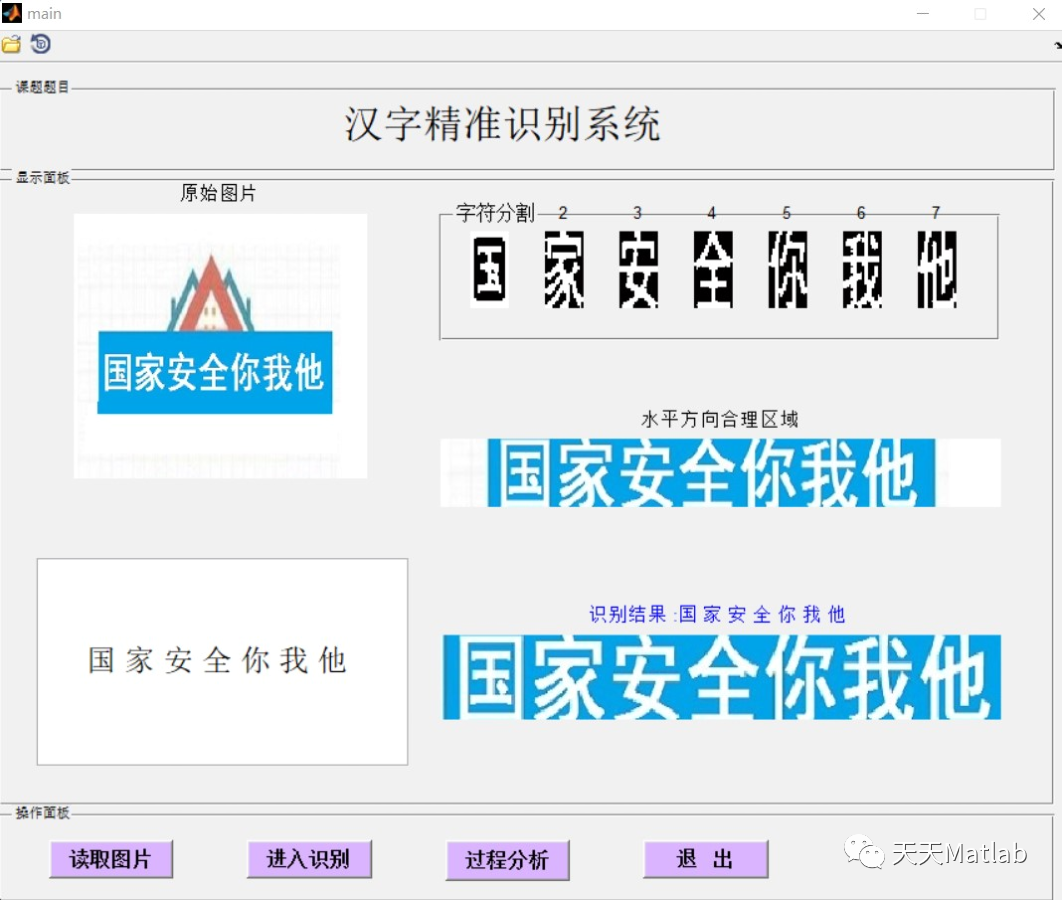The height and width of the screenshot is (900, 1062).
Task: Click segmented character 我 thumbnail
Action: tap(862, 269)
